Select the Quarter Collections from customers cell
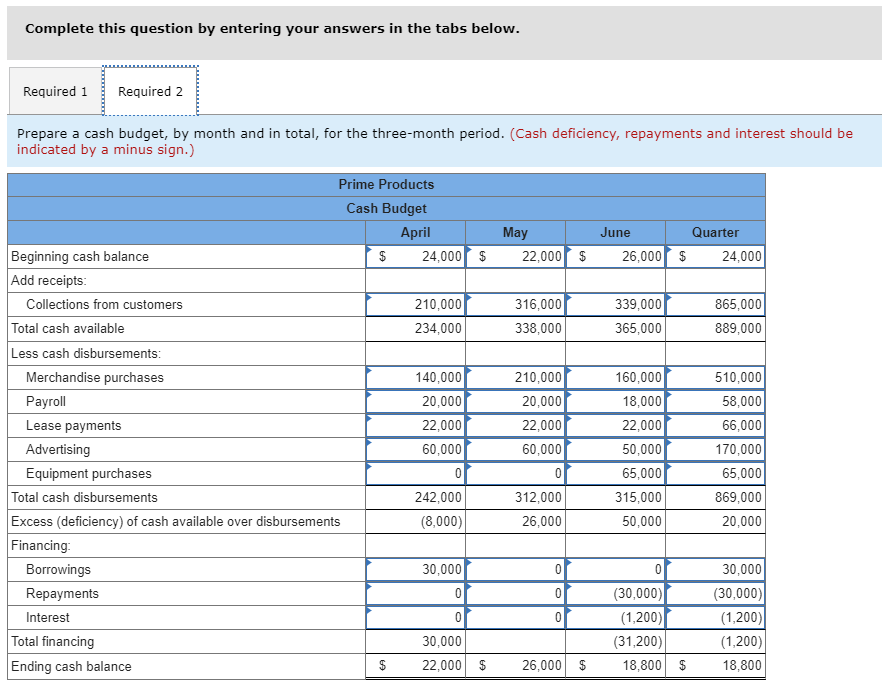 coord(715,304)
